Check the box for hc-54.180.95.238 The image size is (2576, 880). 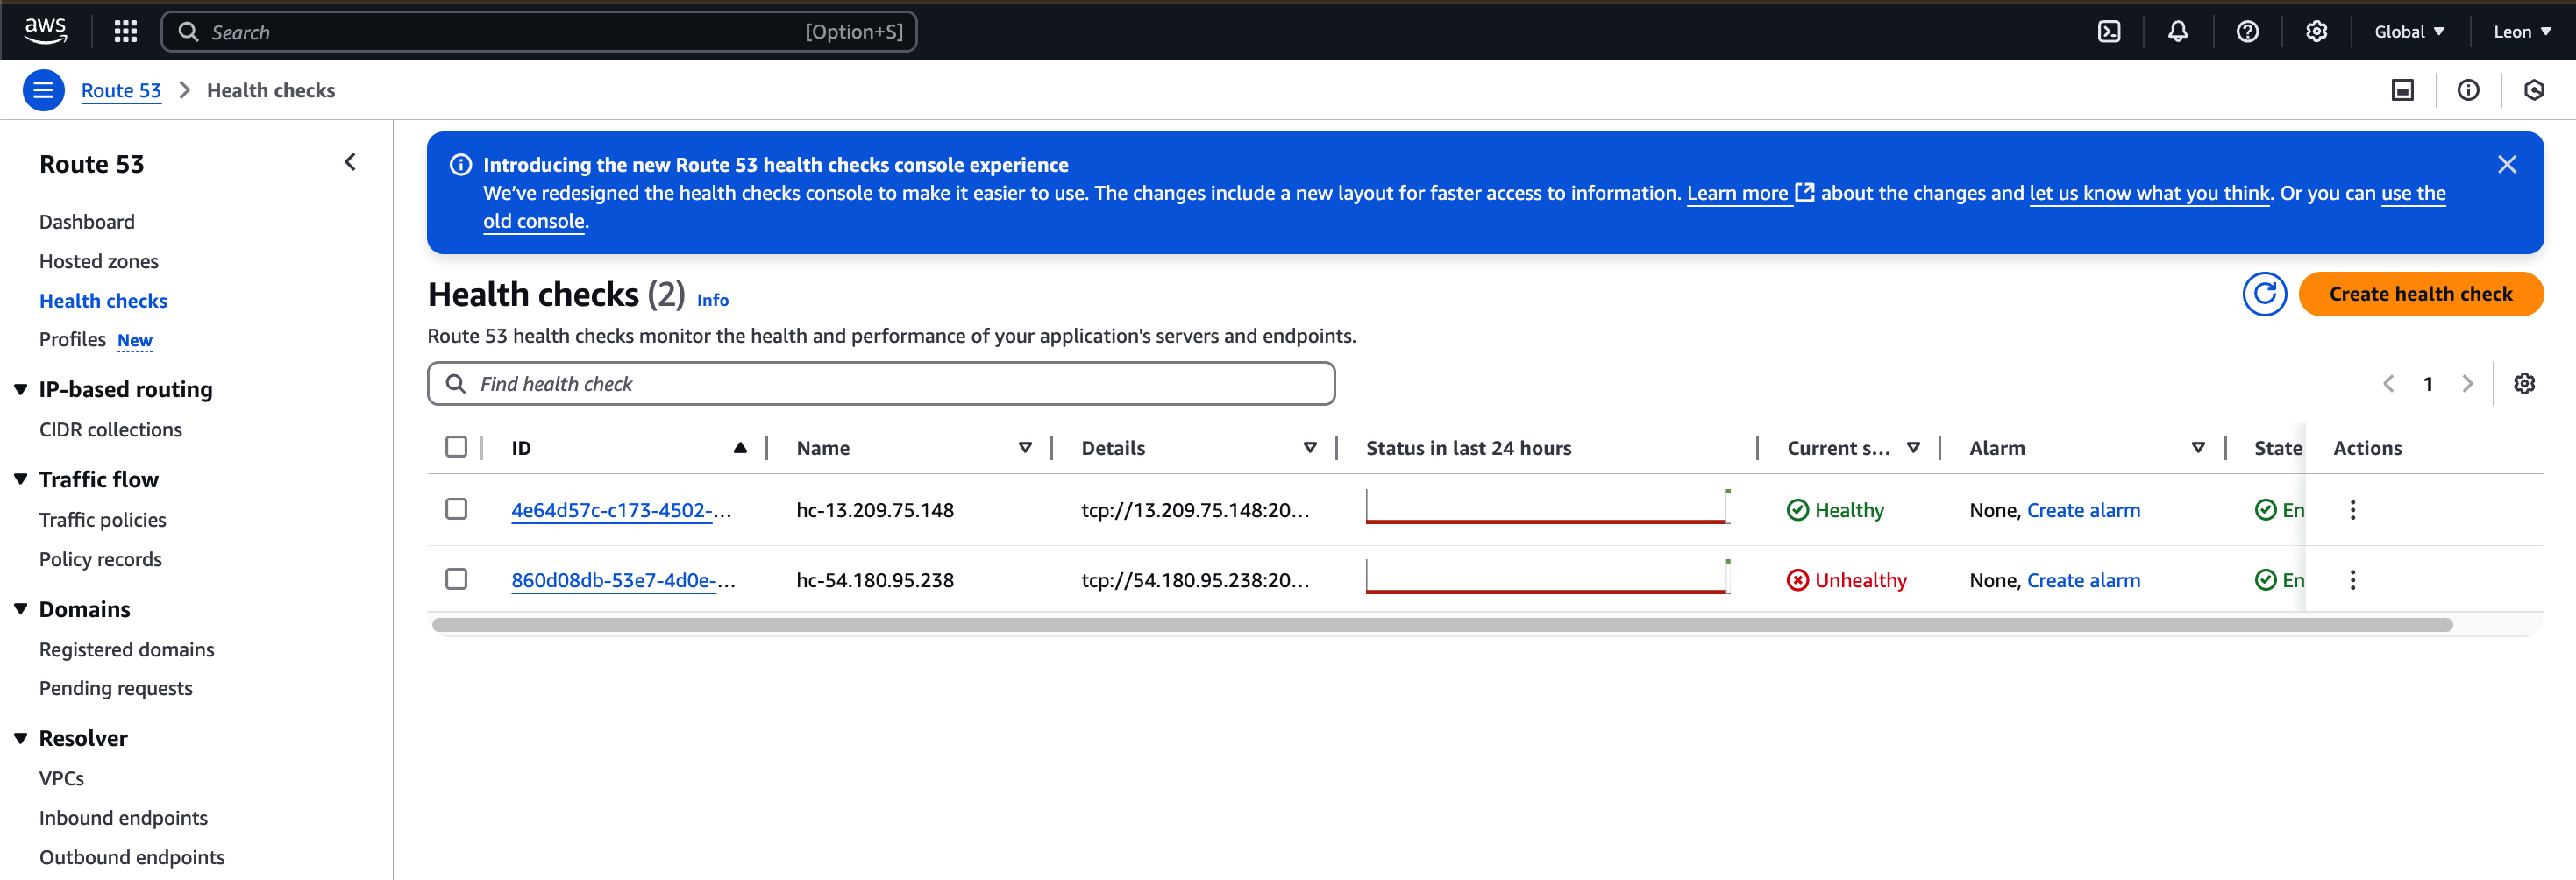tap(456, 579)
